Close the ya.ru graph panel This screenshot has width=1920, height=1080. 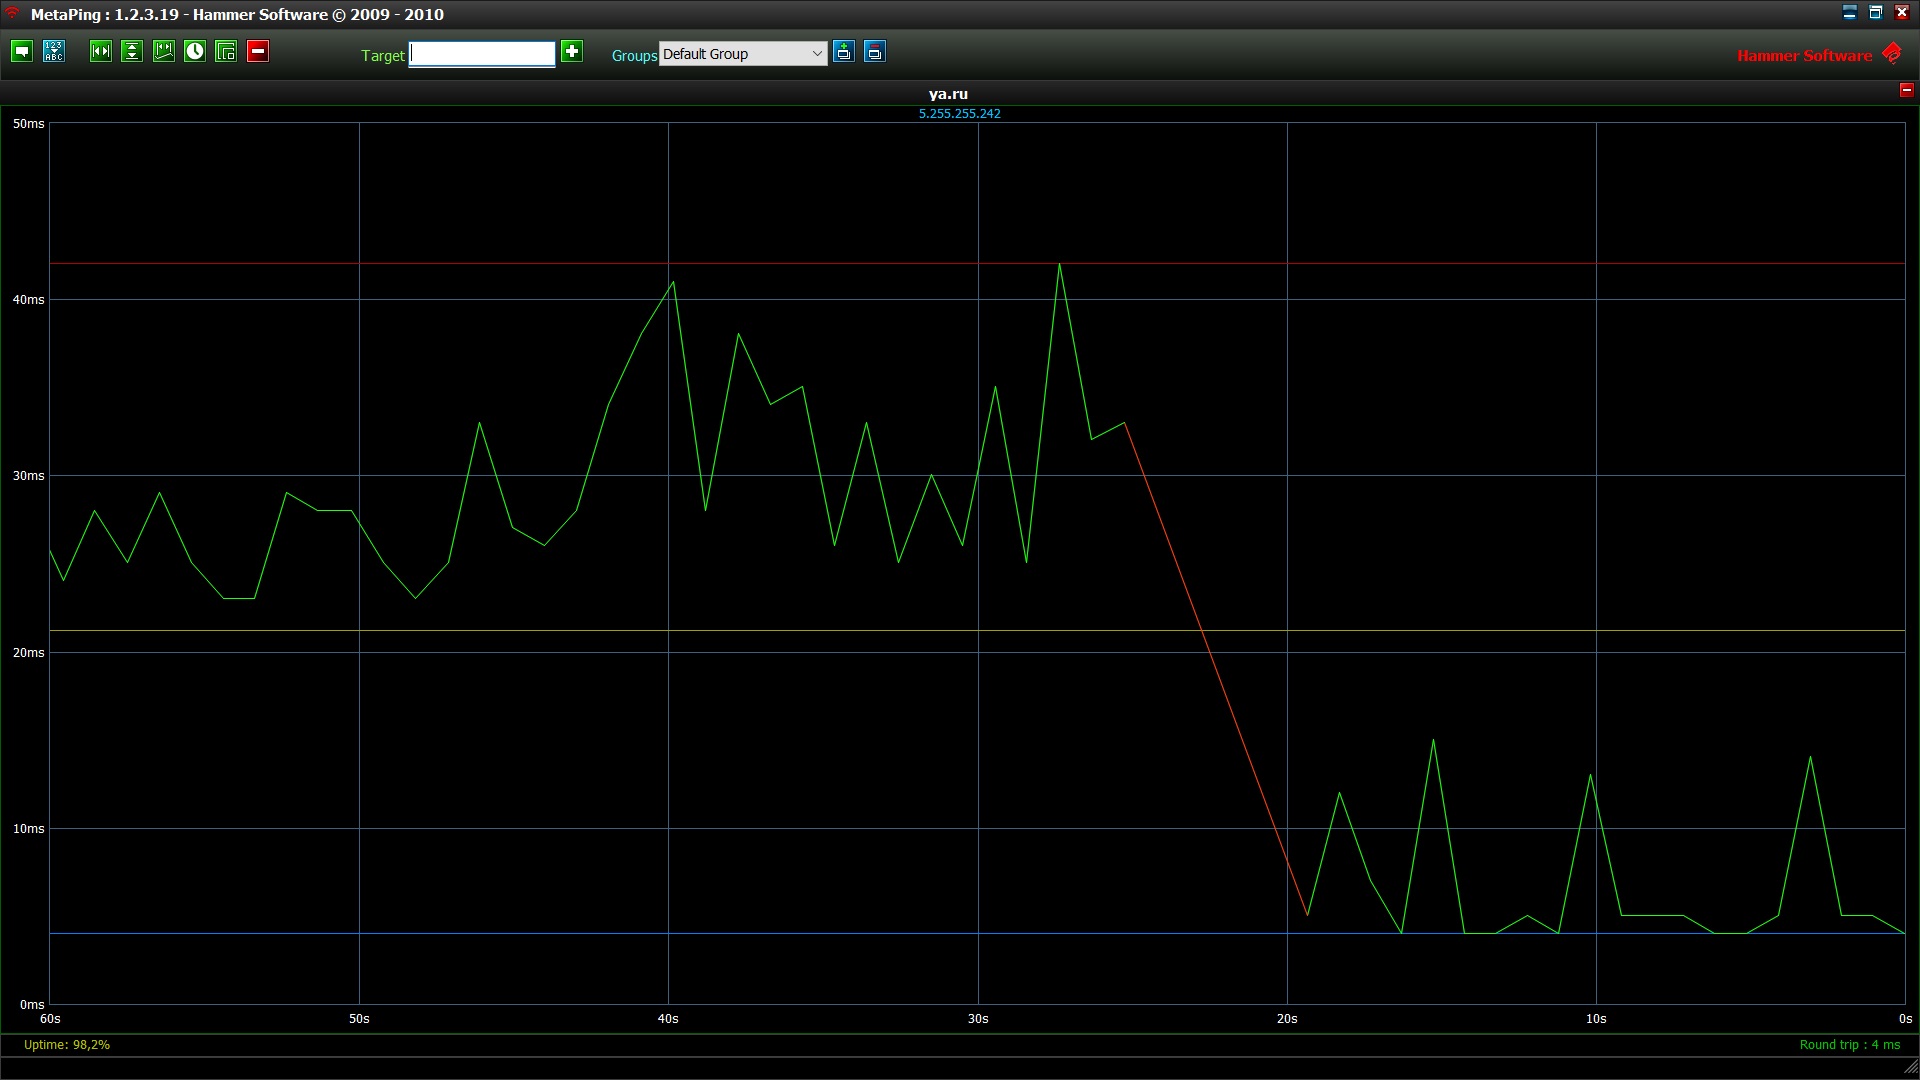pos(1906,90)
